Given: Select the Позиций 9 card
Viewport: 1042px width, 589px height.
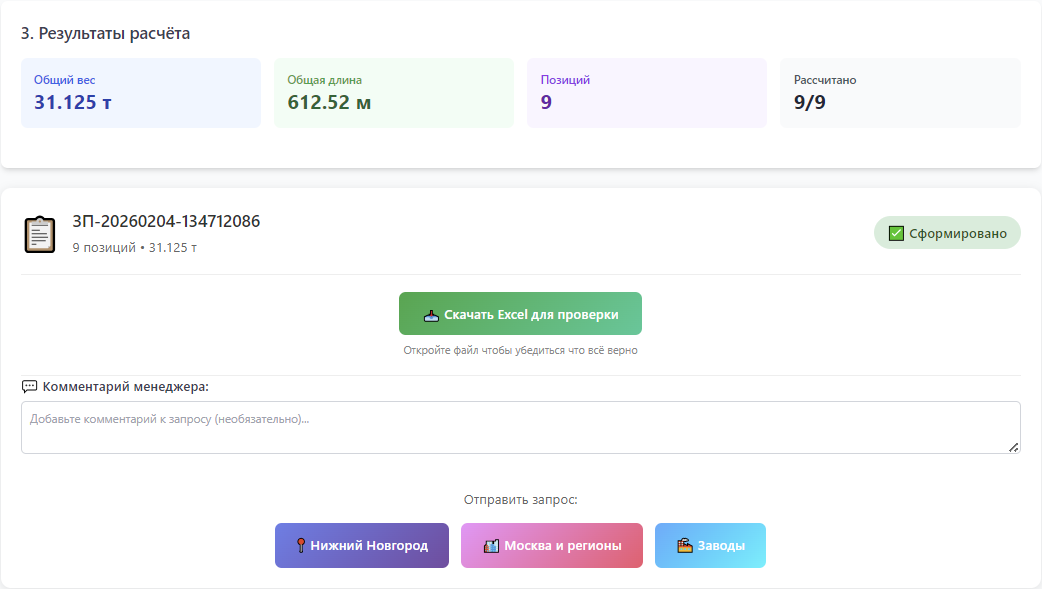Looking at the screenshot, I should 647,93.
